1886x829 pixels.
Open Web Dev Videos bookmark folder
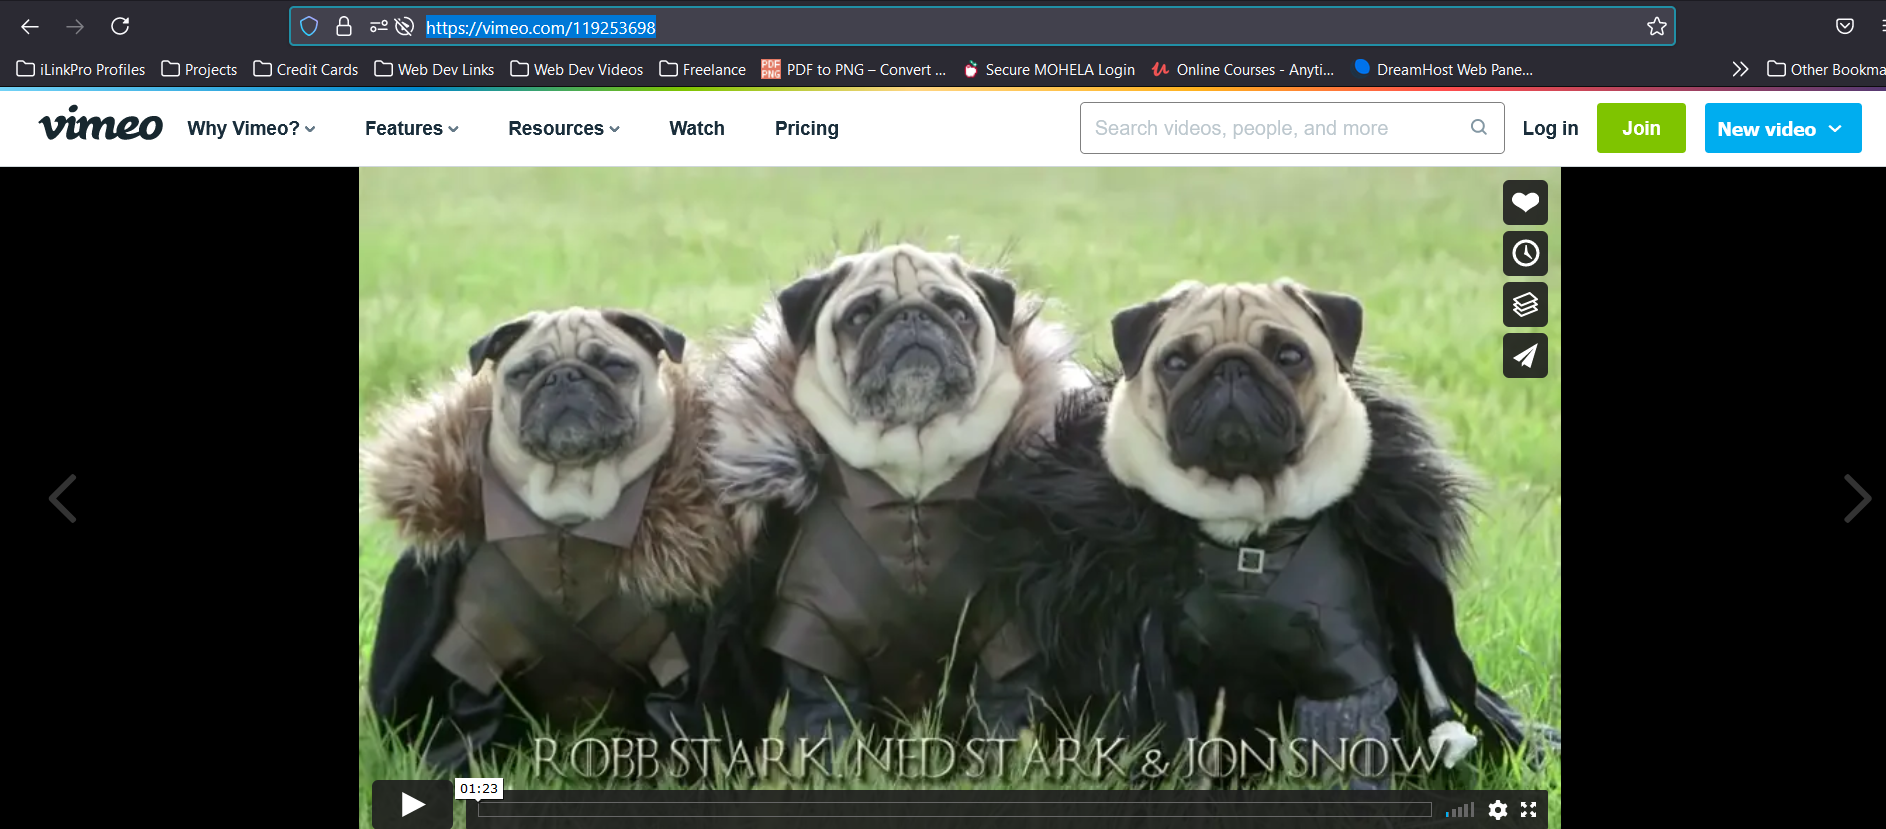coord(577,69)
